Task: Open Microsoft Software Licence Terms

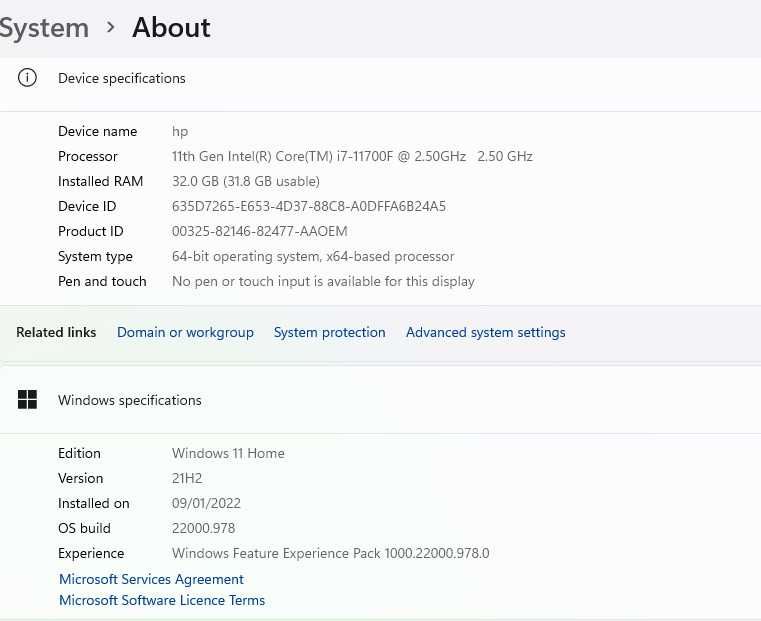Action: [x=162, y=600]
